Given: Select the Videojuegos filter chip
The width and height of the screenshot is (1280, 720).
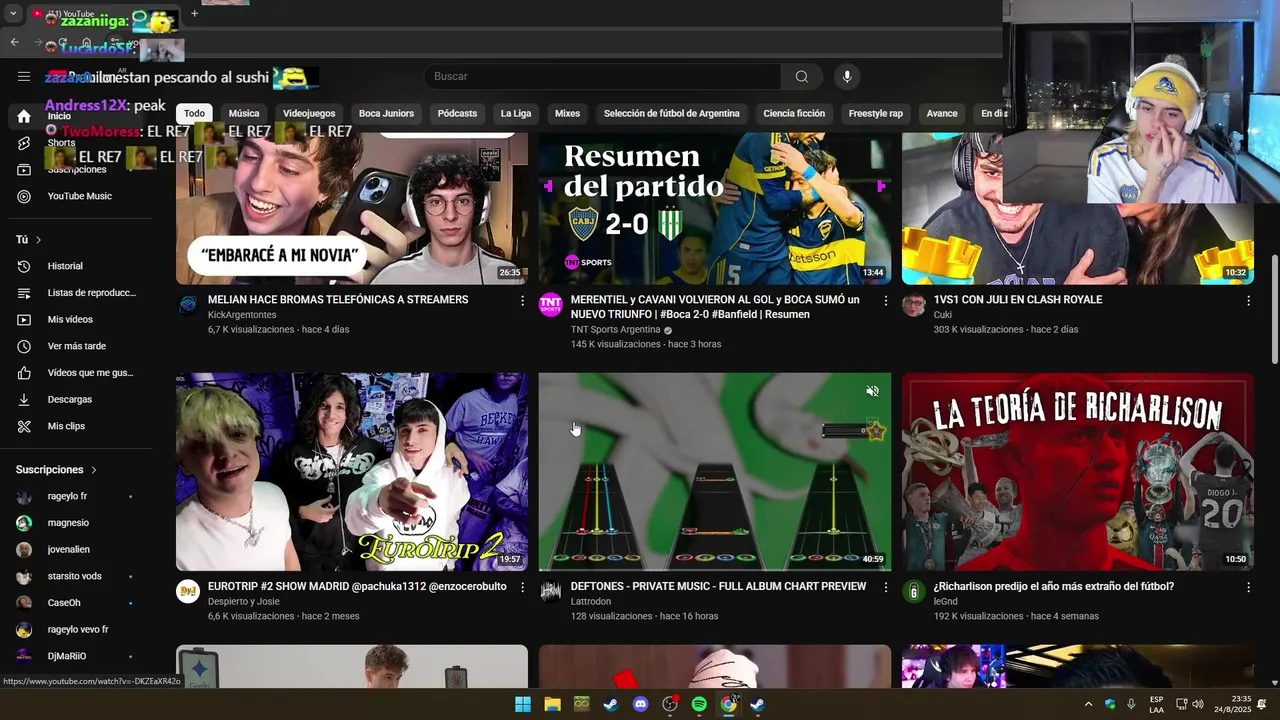Looking at the screenshot, I should click(x=309, y=113).
